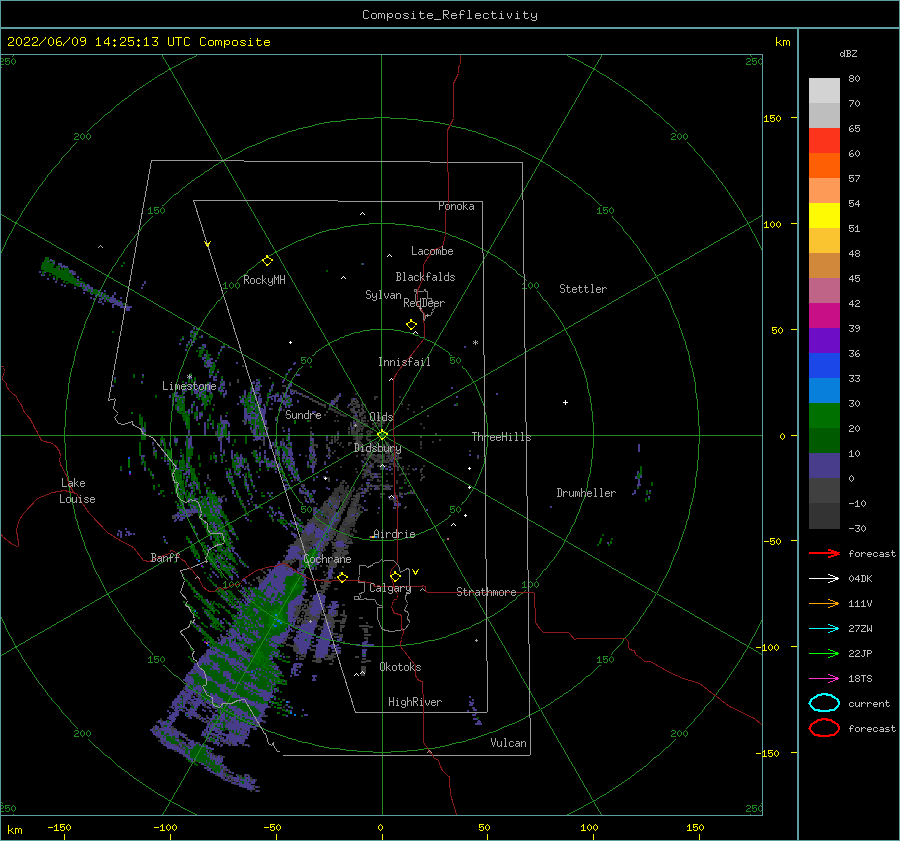This screenshot has height=841, width=900.
Task: Click the yellow diamond marker below RedDeer
Action: pyautogui.click(x=411, y=324)
